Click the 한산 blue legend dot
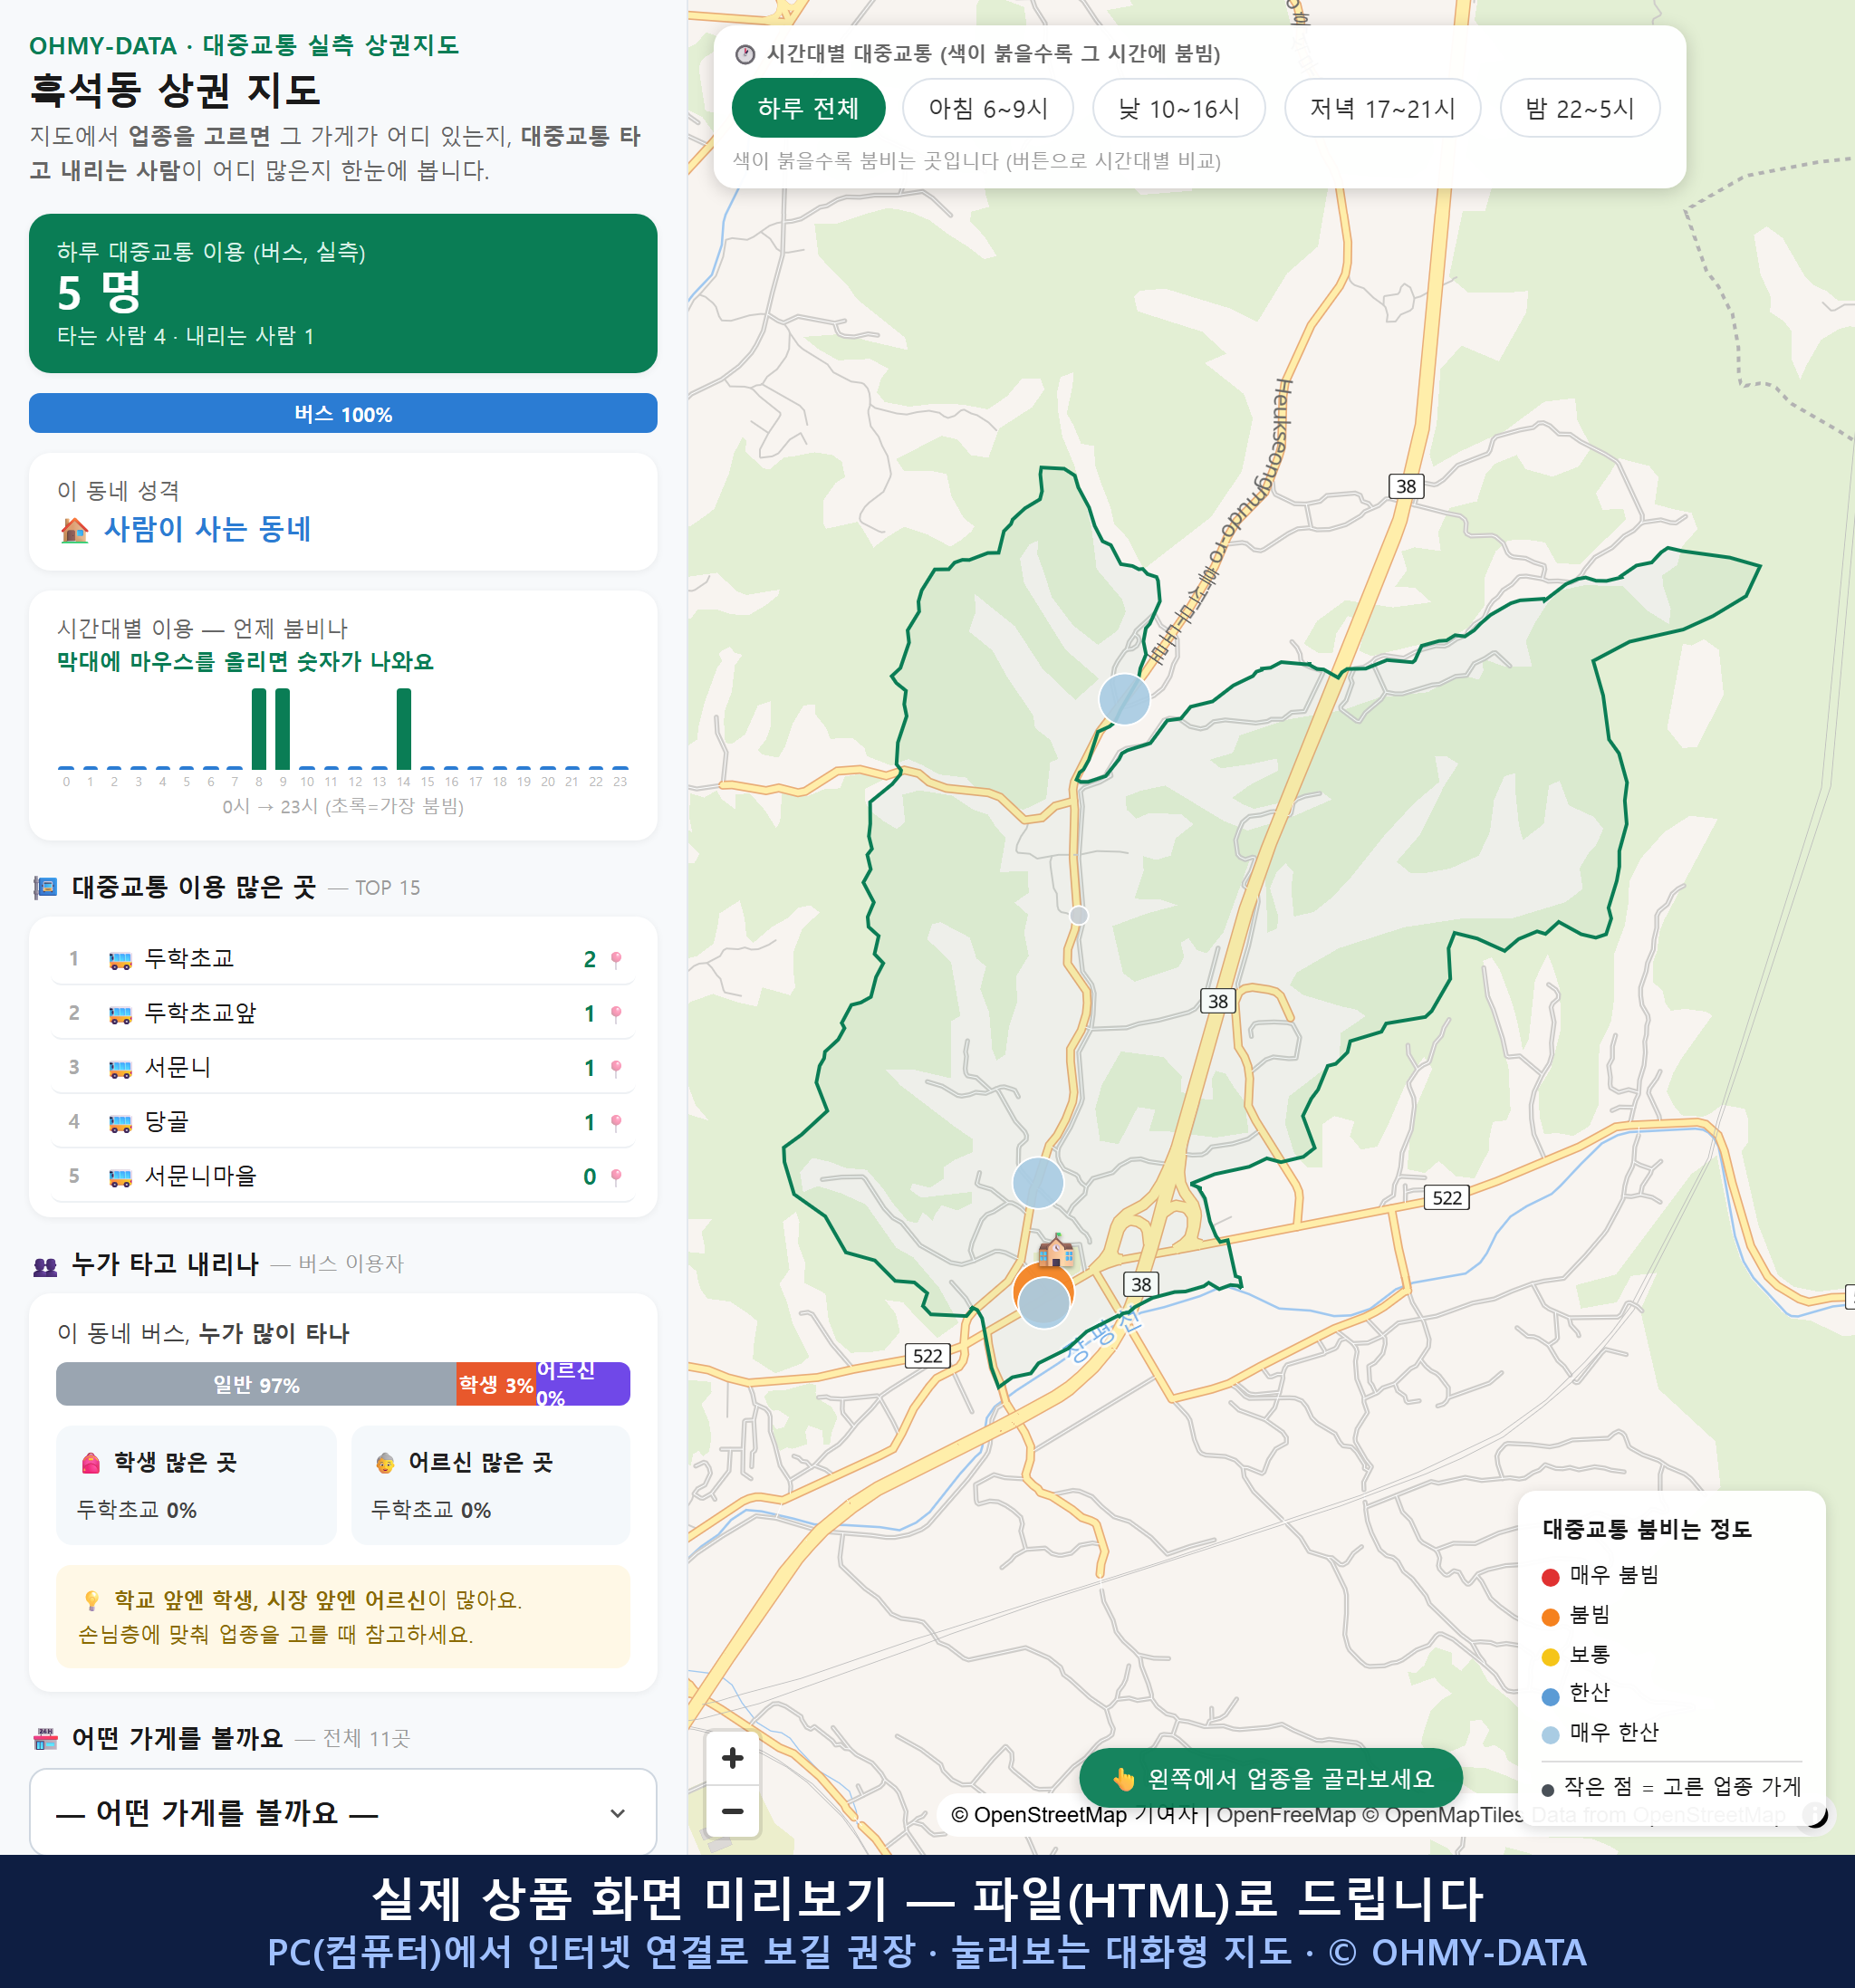This screenshot has height=1988, width=1855. click(1551, 1696)
